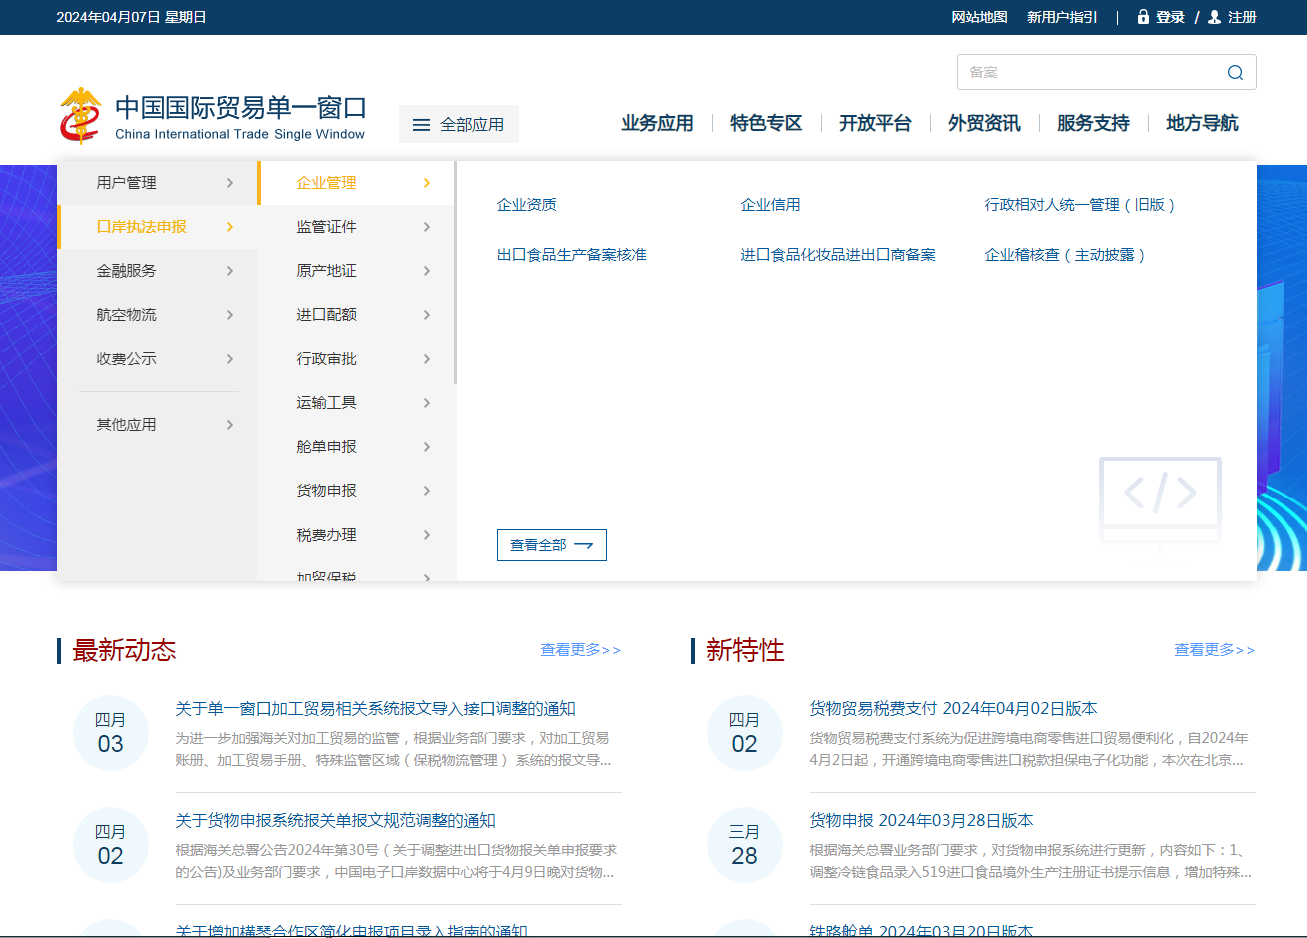Expand the 金融服务 submenu chevron
Screen dimensions: 1307x938
pos(230,271)
